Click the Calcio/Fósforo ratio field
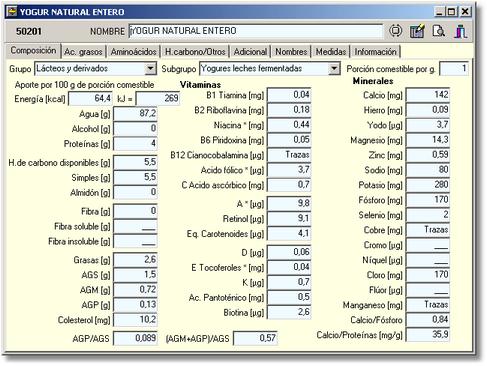 pyautogui.click(x=428, y=320)
